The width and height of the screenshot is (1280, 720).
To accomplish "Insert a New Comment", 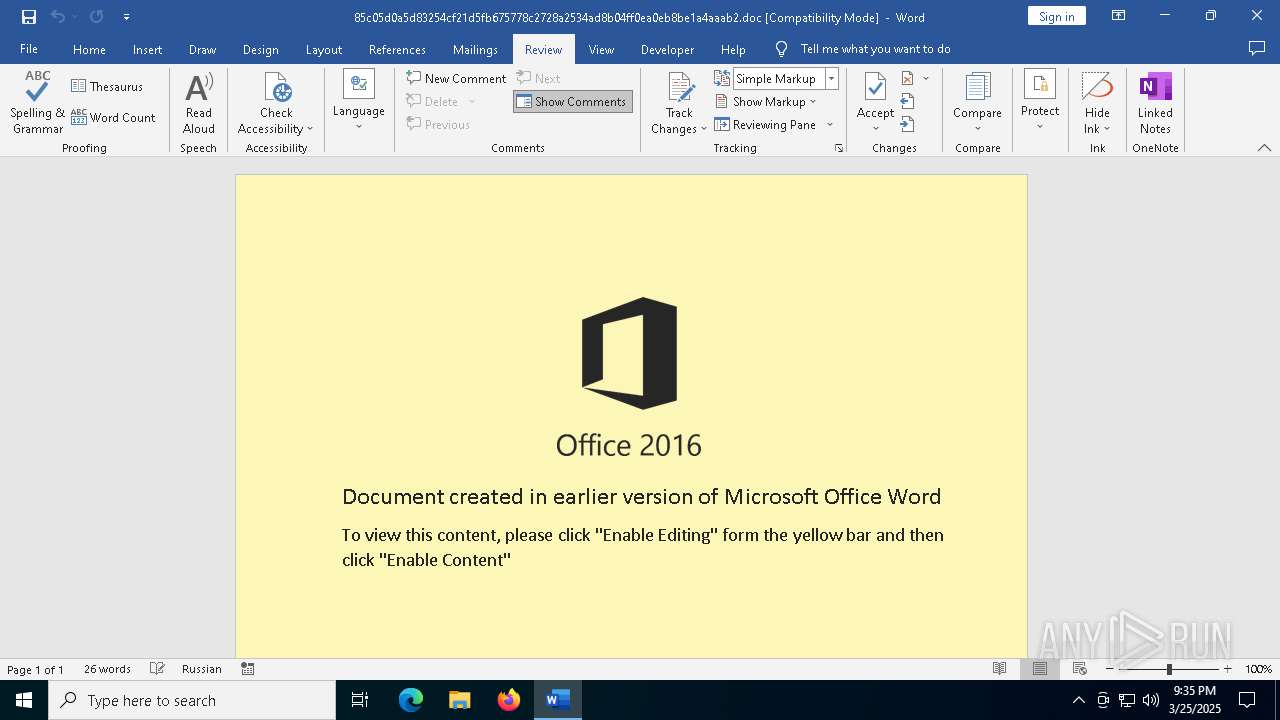I will coord(456,78).
